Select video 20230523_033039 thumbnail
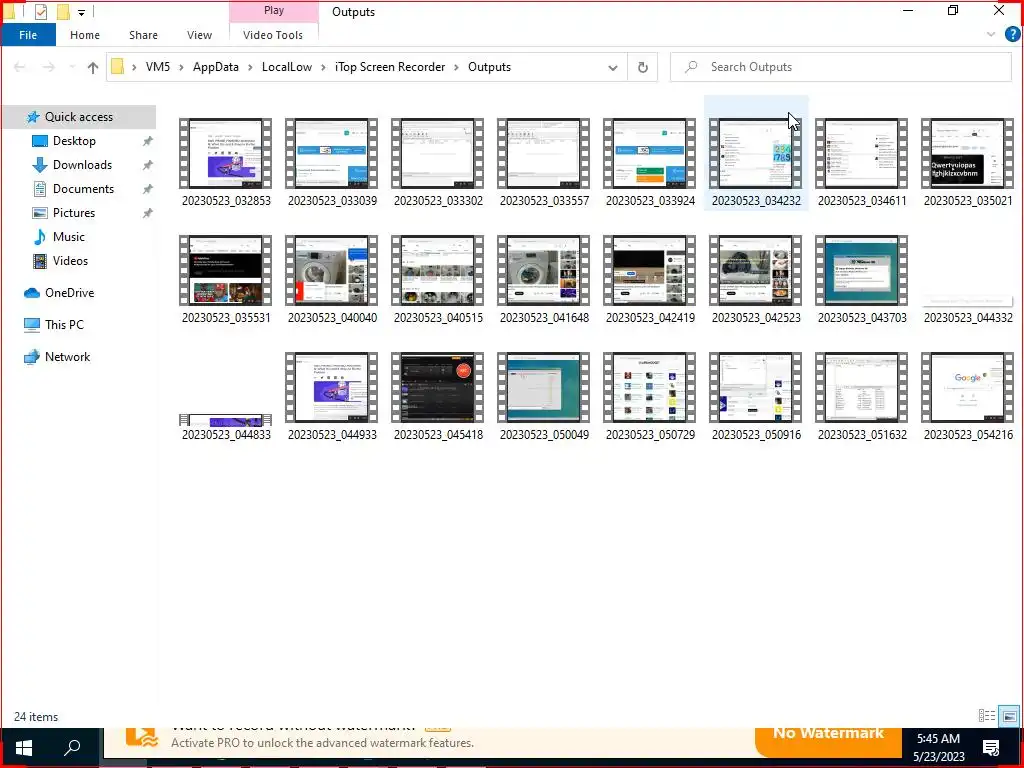The height and width of the screenshot is (768, 1024). [x=332, y=163]
